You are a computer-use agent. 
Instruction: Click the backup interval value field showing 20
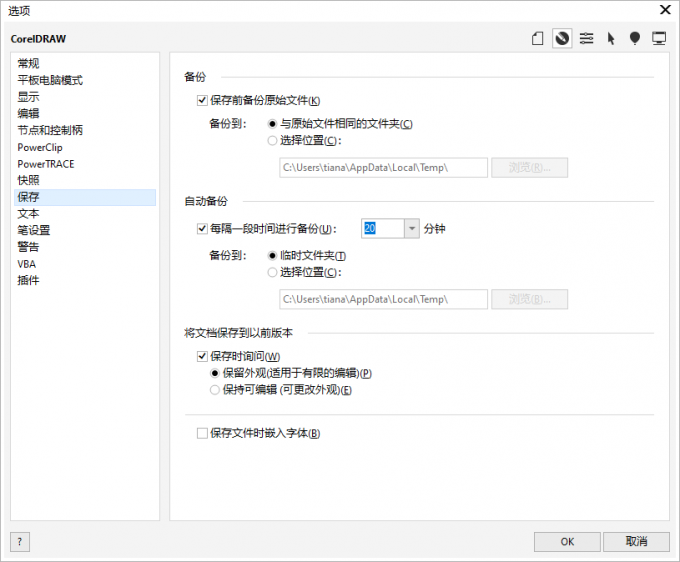click(x=382, y=228)
